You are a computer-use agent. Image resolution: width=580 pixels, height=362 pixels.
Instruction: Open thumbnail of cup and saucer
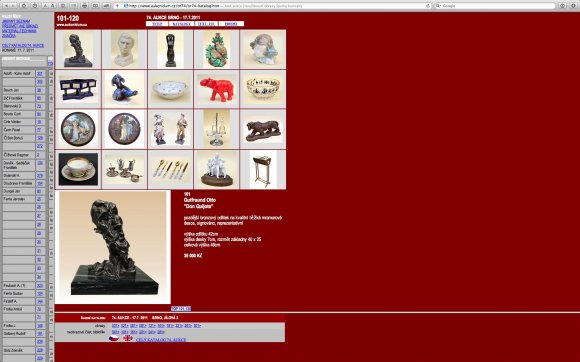tap(78, 169)
